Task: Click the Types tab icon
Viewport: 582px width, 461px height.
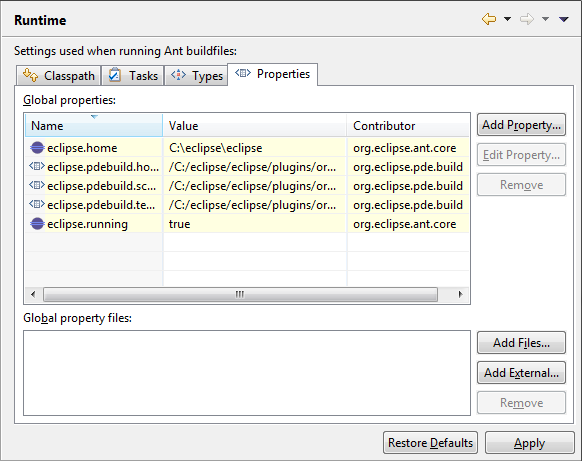Action: coord(178,75)
